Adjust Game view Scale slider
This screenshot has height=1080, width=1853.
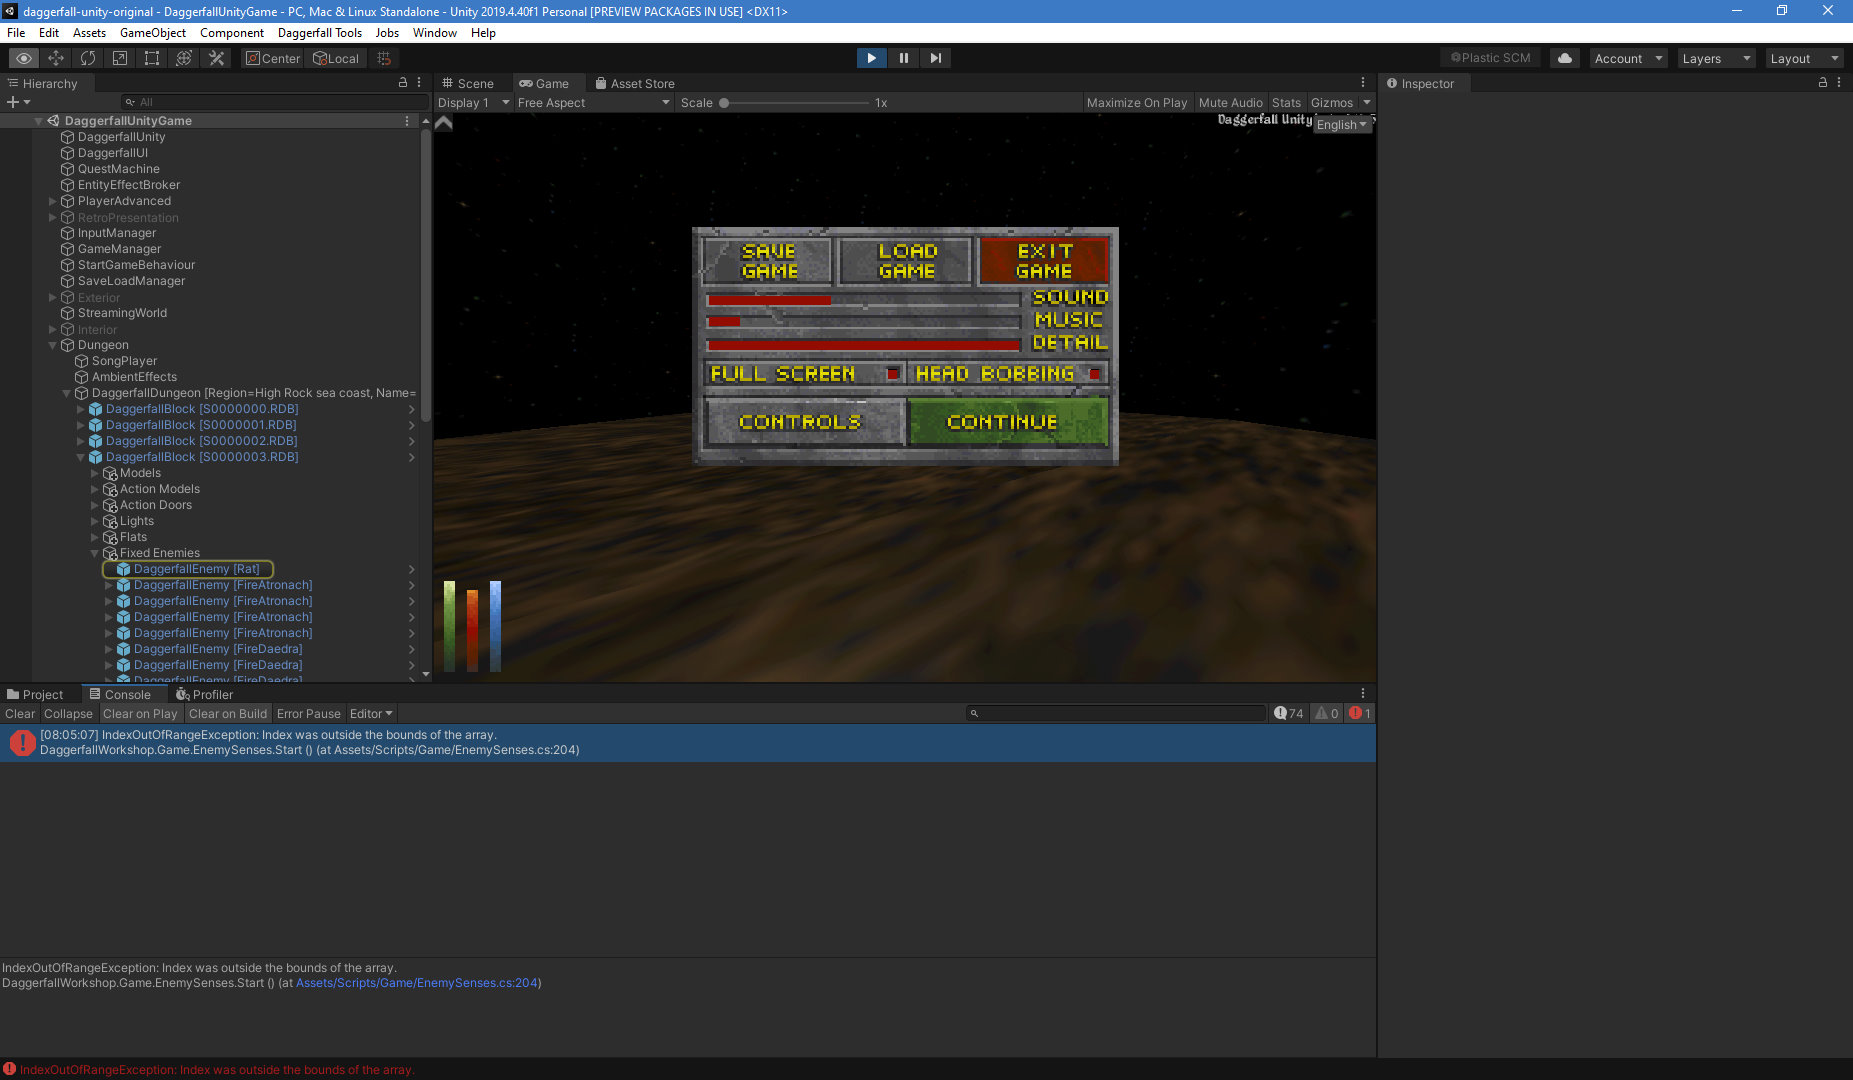(x=795, y=102)
